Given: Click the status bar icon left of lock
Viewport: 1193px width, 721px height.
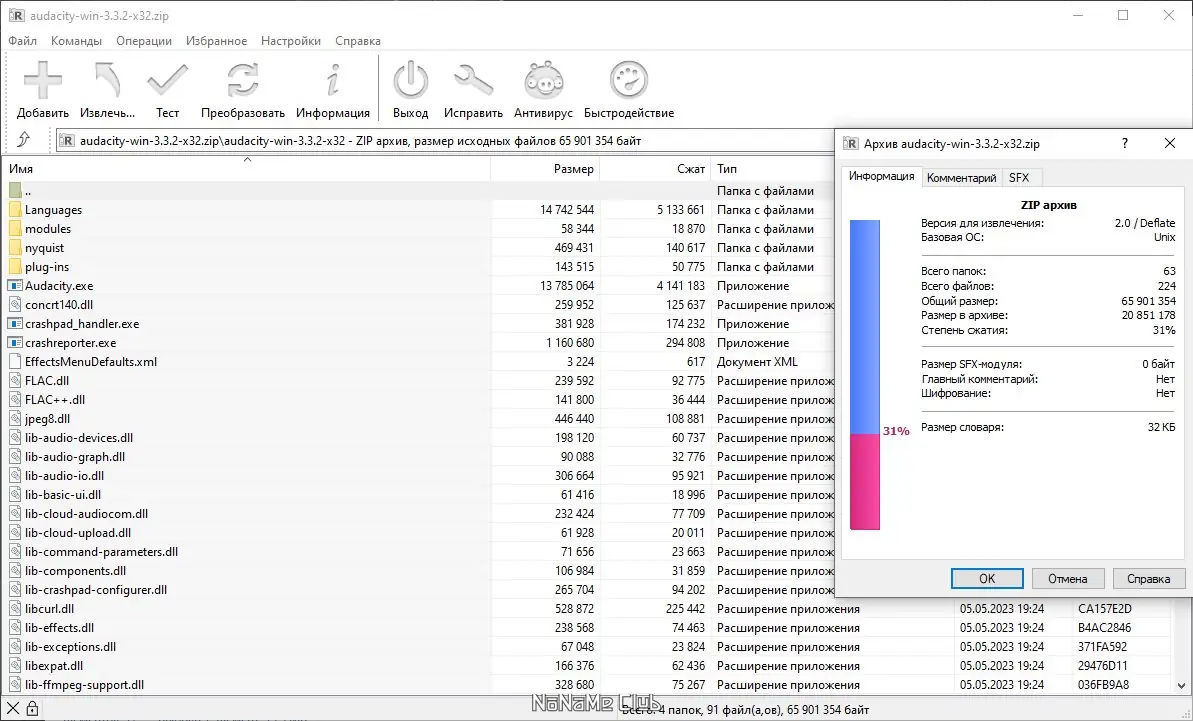Looking at the screenshot, I should 13,710.
